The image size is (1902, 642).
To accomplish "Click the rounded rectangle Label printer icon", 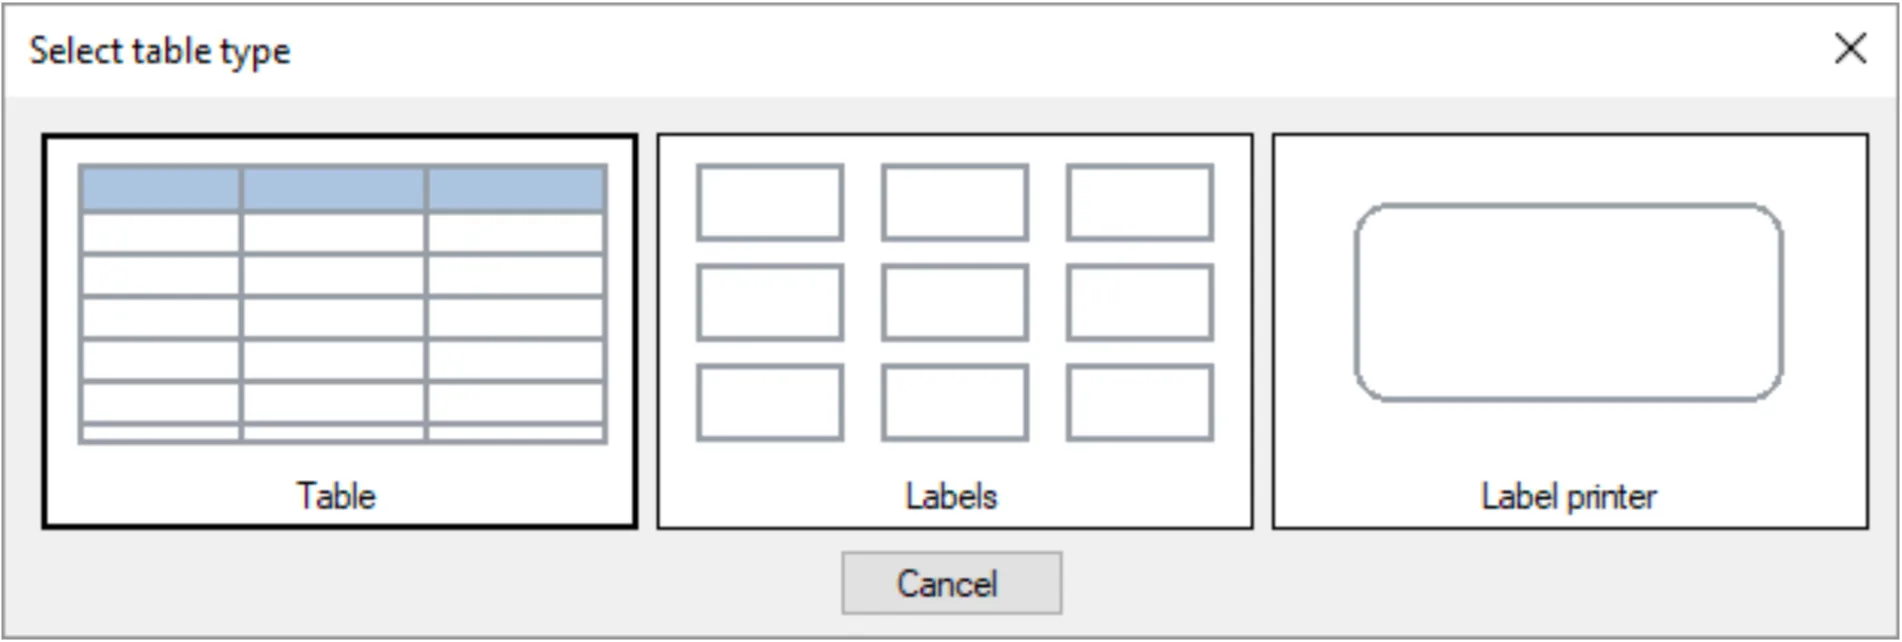I will pos(1568,302).
